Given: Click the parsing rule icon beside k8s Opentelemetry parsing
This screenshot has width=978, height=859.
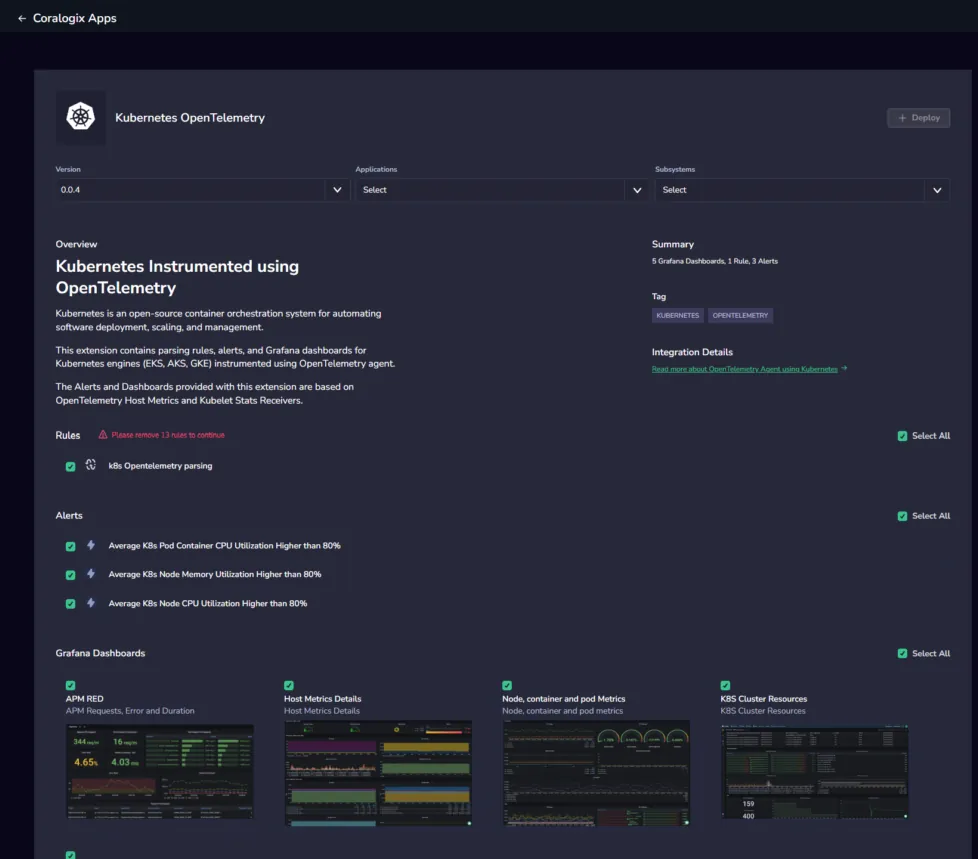Looking at the screenshot, I should click(x=90, y=465).
